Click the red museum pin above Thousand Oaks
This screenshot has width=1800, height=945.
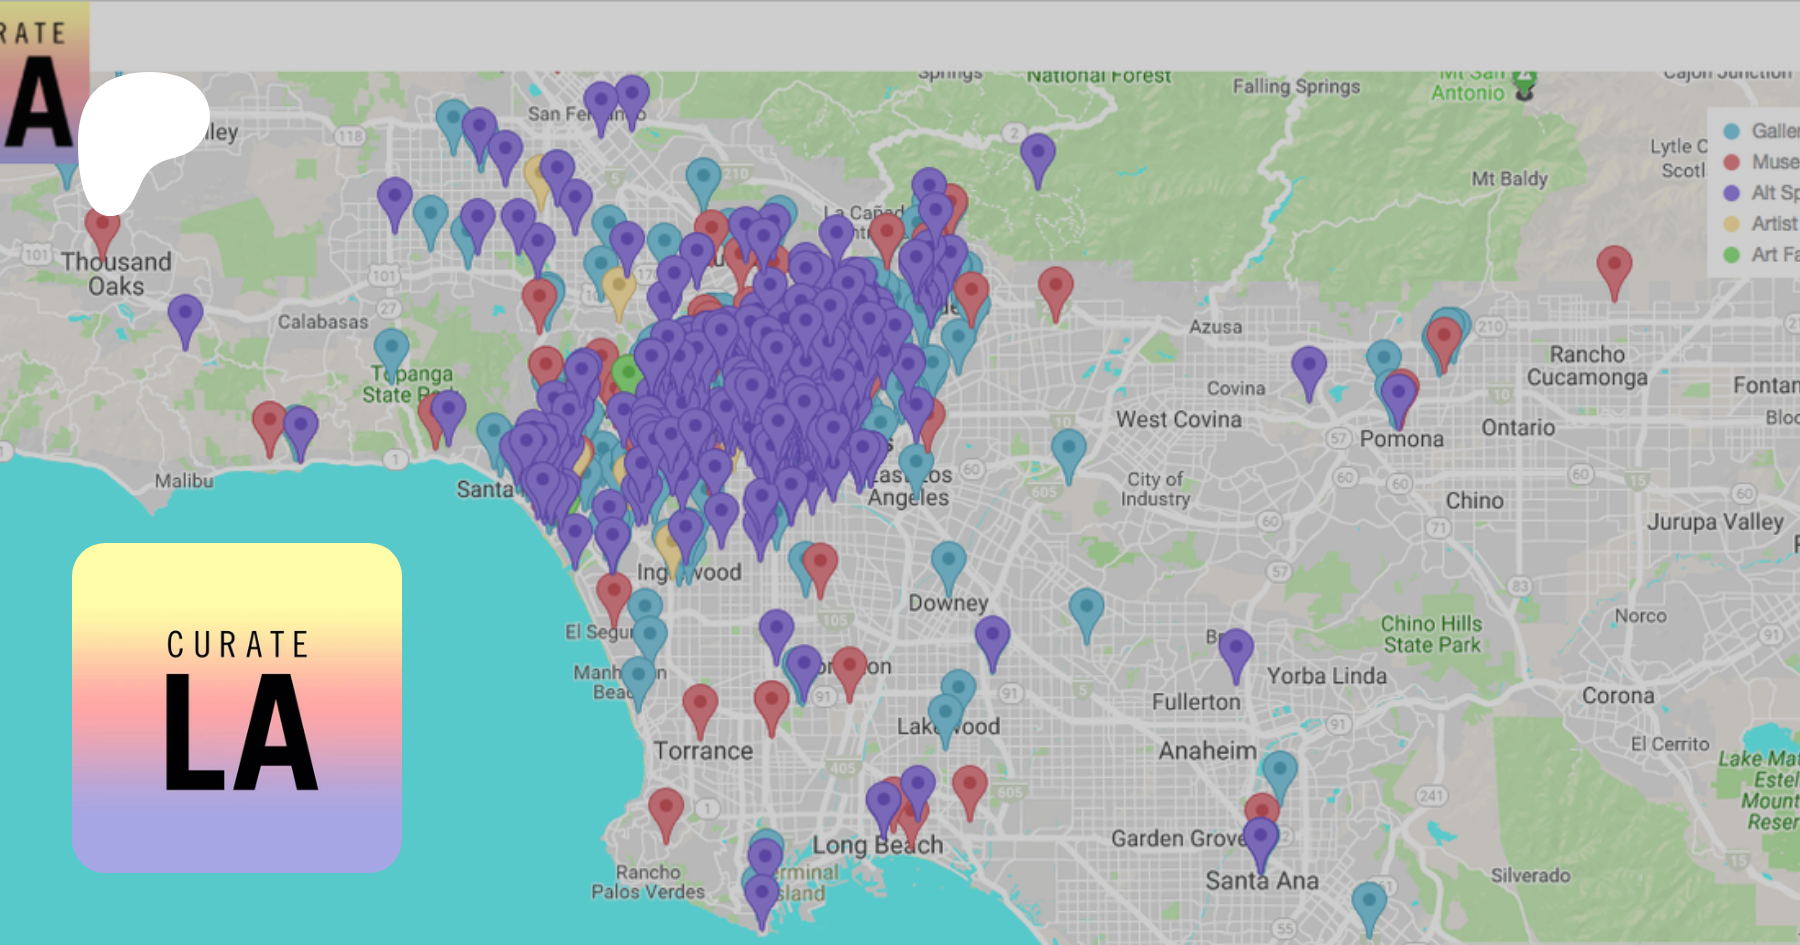coord(102,228)
